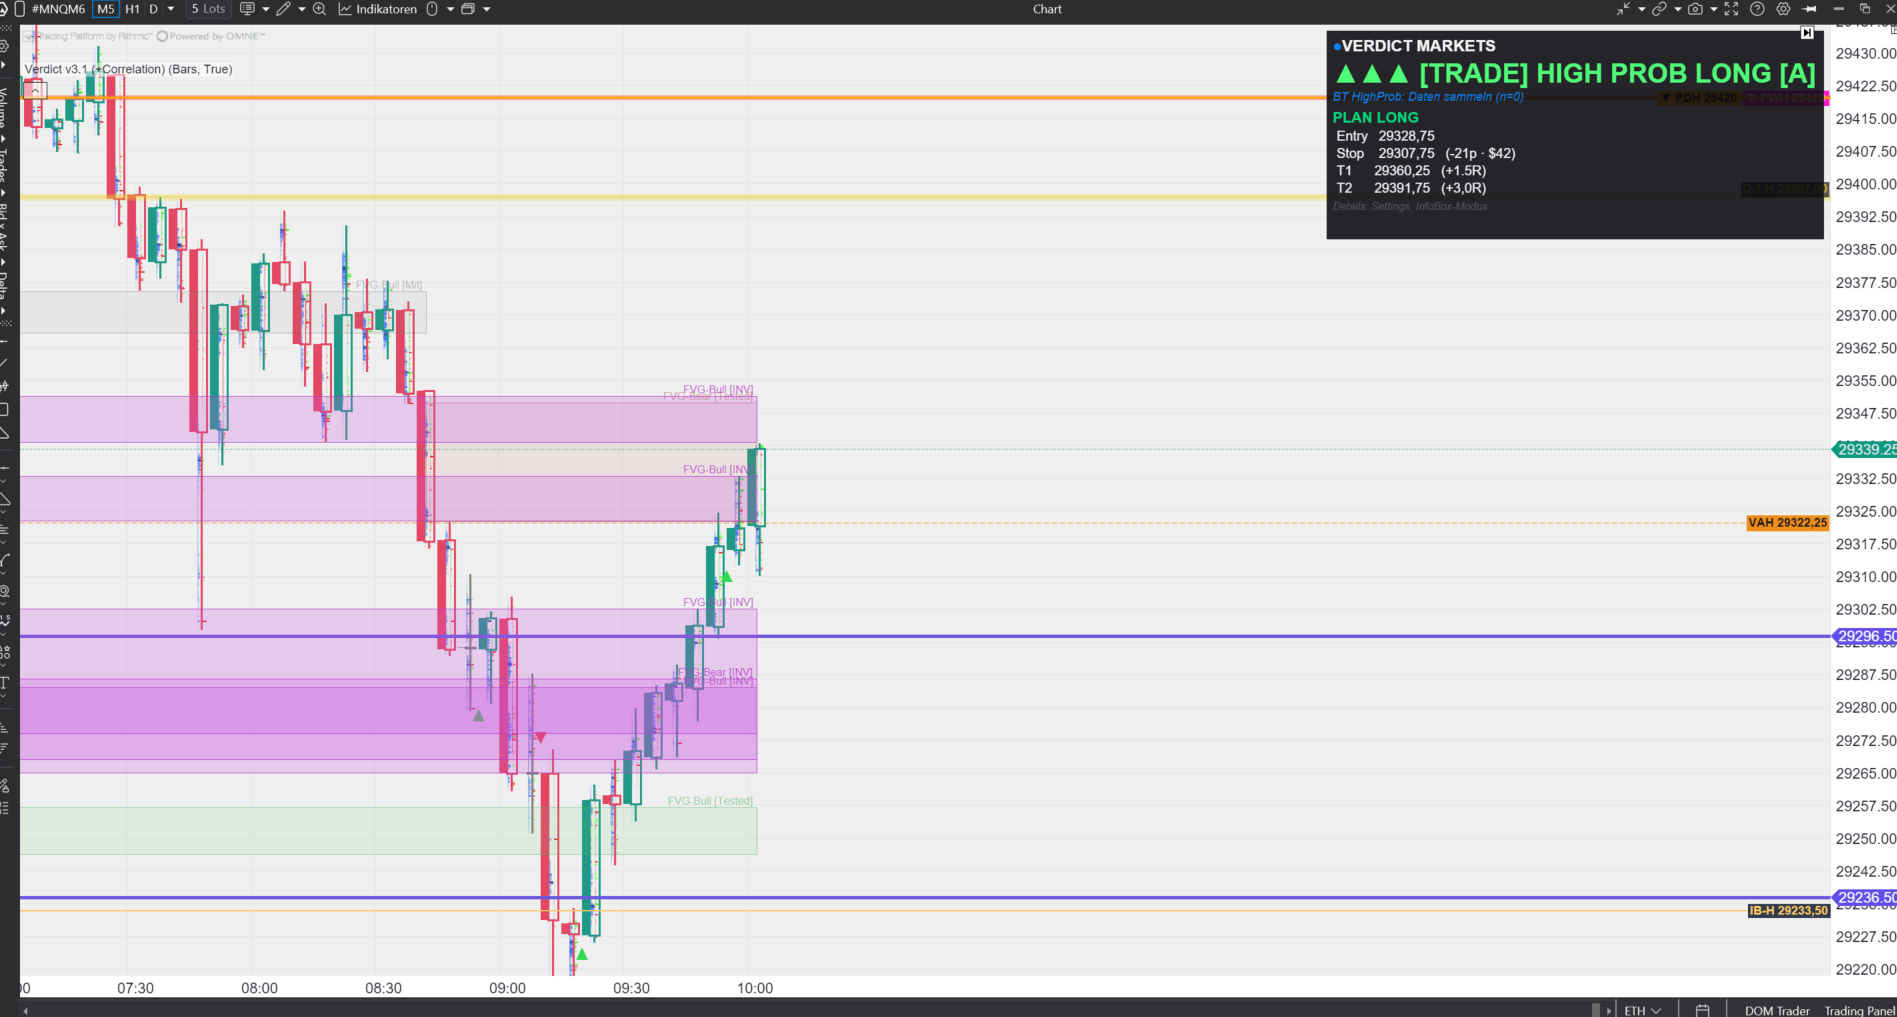Select the IB-H 29233,50 level label
Viewport: 1897px width, 1017px height.
[x=1788, y=910]
